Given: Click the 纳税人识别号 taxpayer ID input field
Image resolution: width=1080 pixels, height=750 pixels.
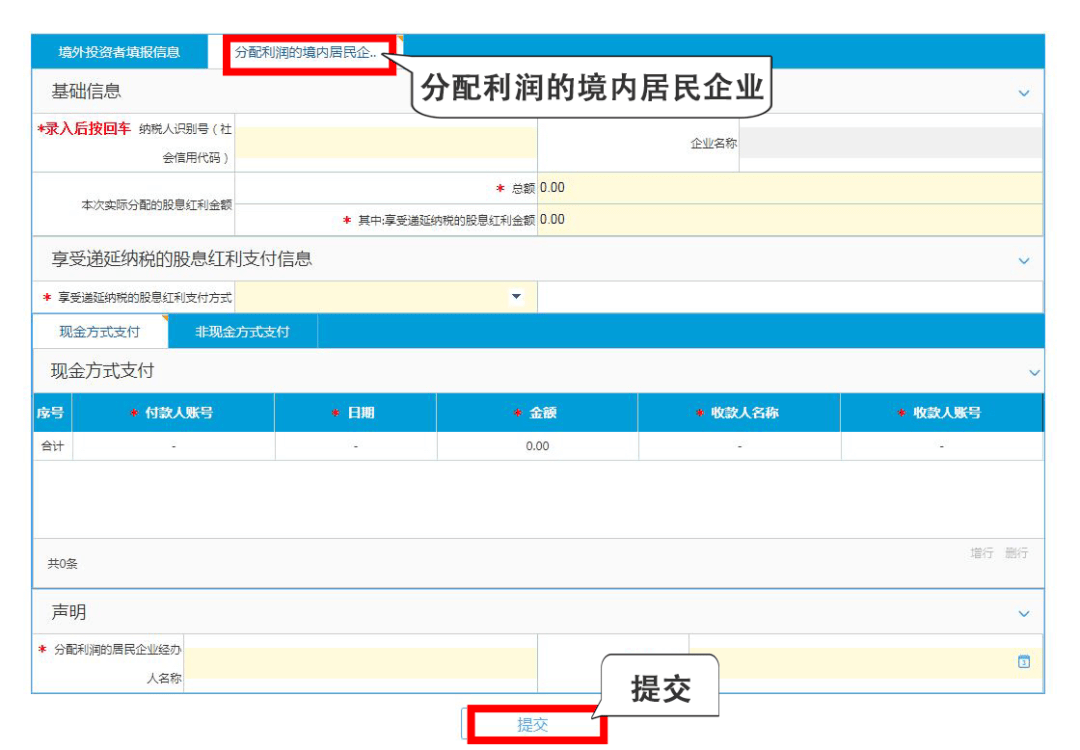Looking at the screenshot, I should [385, 145].
